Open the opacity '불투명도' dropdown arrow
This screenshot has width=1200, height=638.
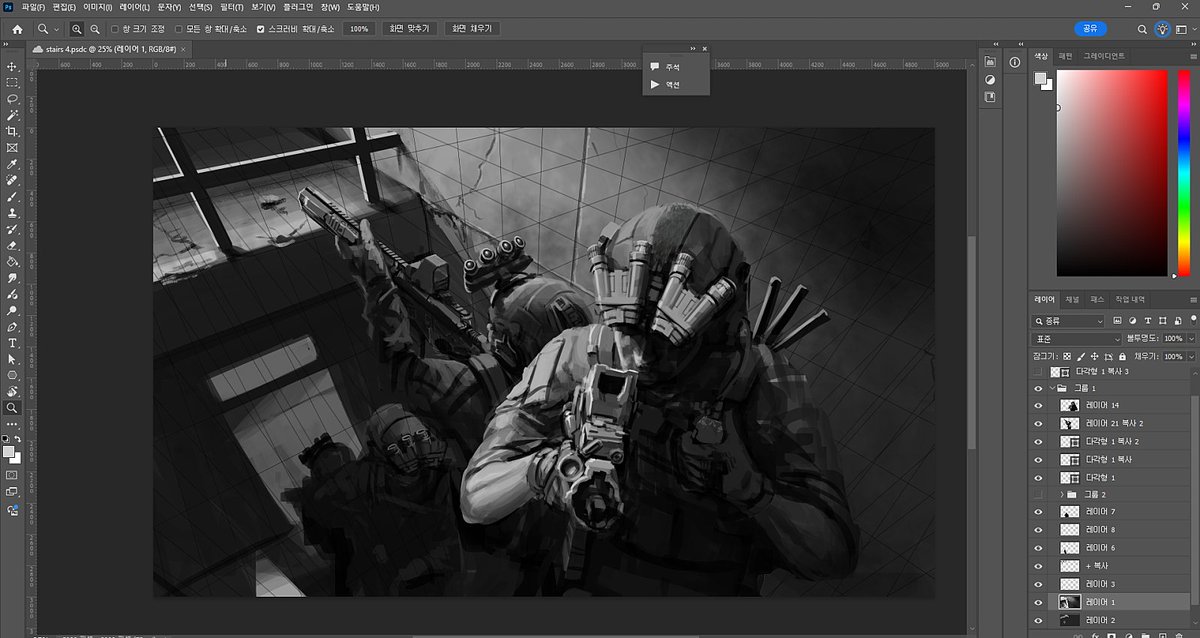(x=1191, y=339)
